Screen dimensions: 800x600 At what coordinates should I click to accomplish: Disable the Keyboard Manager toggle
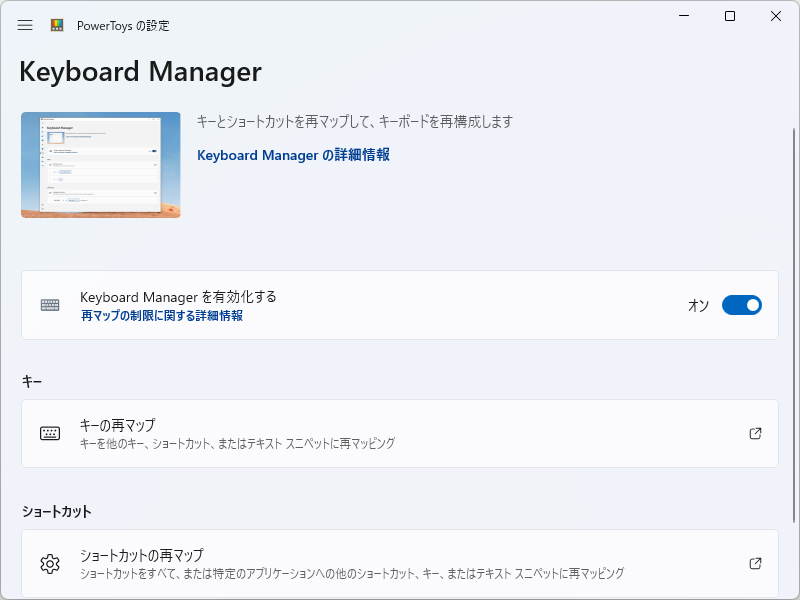pos(741,305)
